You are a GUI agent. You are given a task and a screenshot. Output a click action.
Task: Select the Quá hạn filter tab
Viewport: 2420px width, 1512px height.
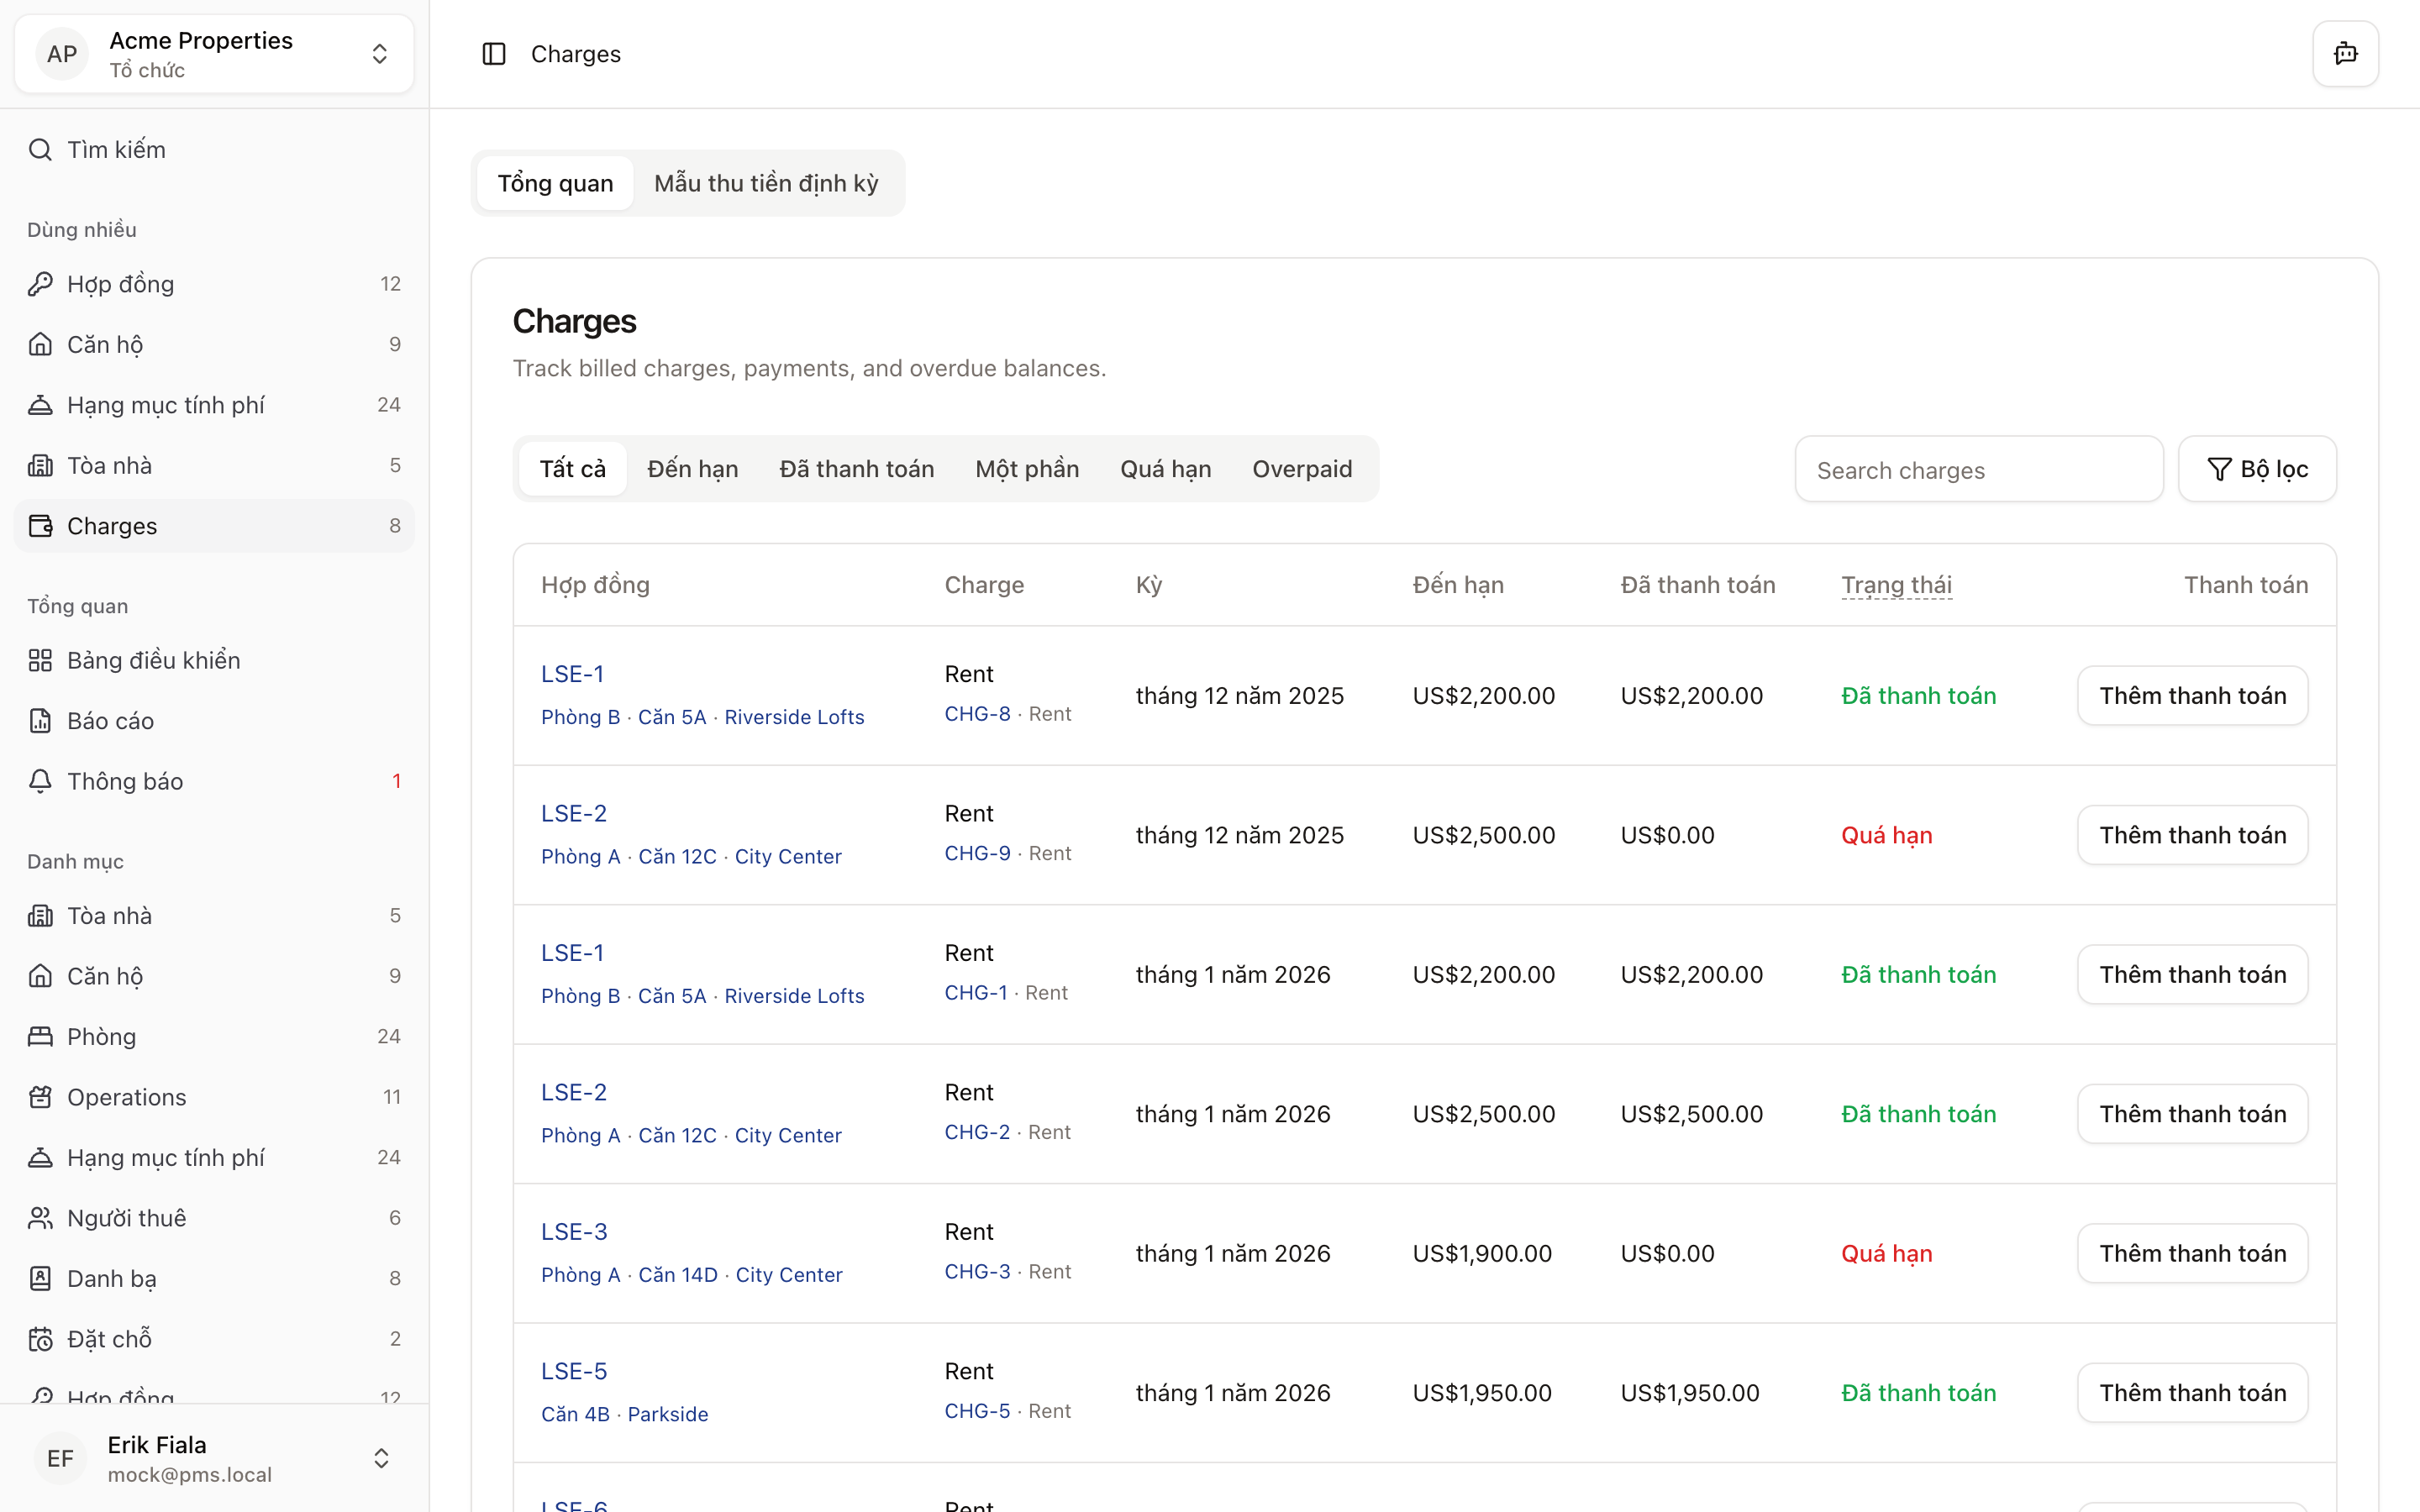pyautogui.click(x=1165, y=469)
